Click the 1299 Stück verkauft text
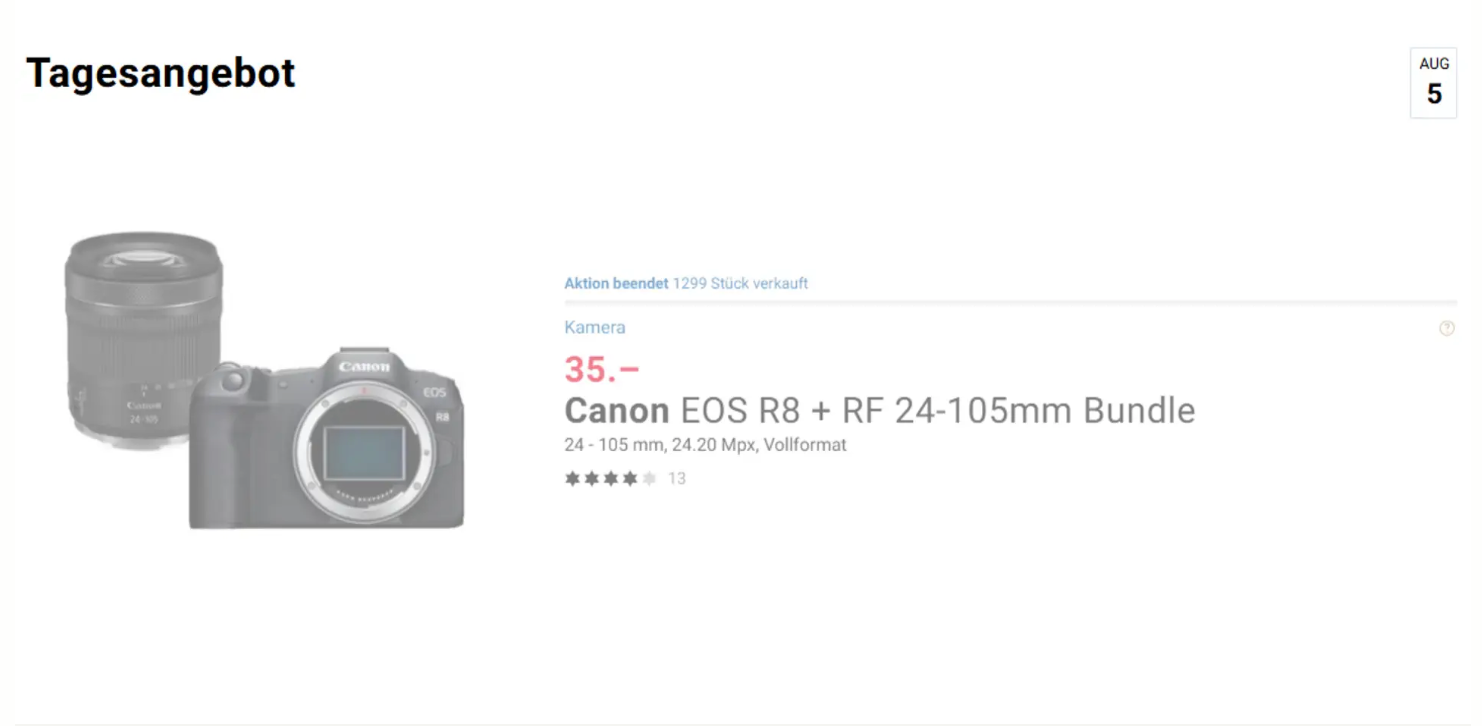This screenshot has width=1482, height=726. pyautogui.click(x=740, y=283)
